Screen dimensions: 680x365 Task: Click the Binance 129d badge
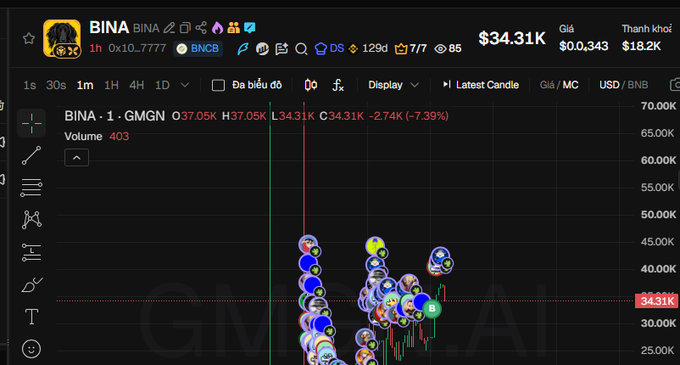pyautogui.click(x=368, y=49)
